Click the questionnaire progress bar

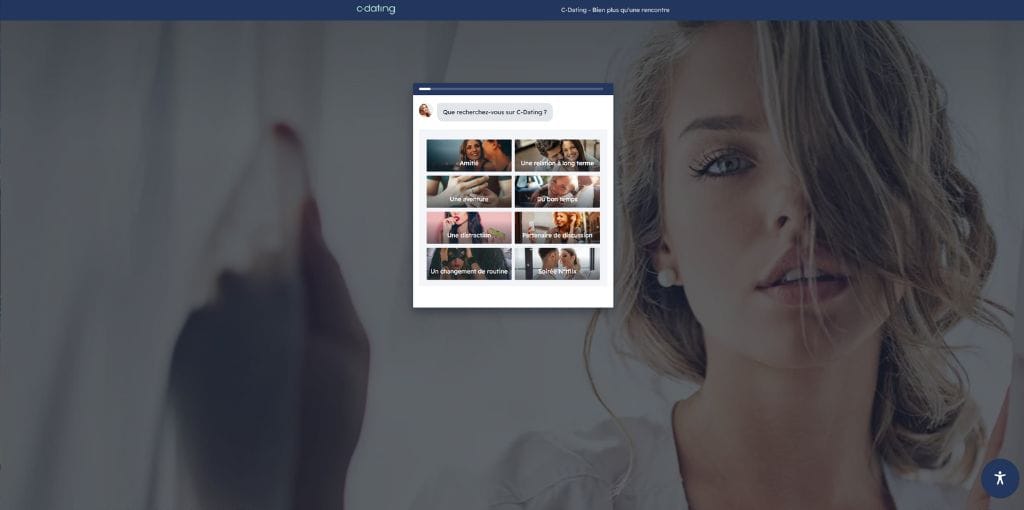tap(511, 89)
